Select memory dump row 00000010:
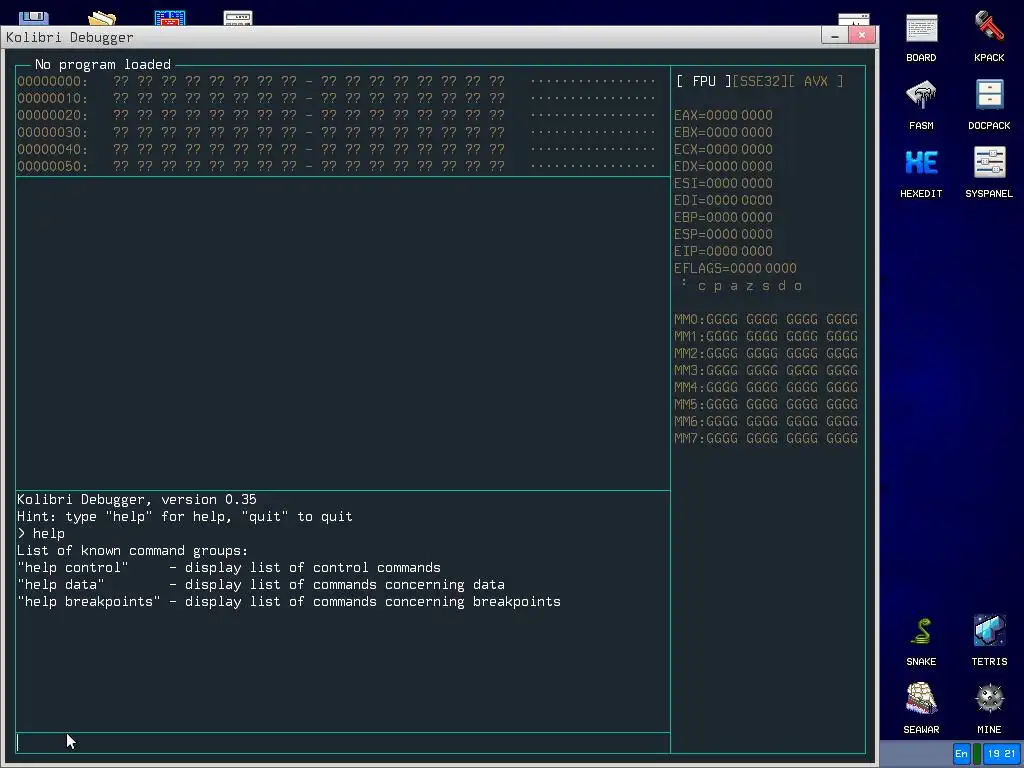 tap(336, 98)
